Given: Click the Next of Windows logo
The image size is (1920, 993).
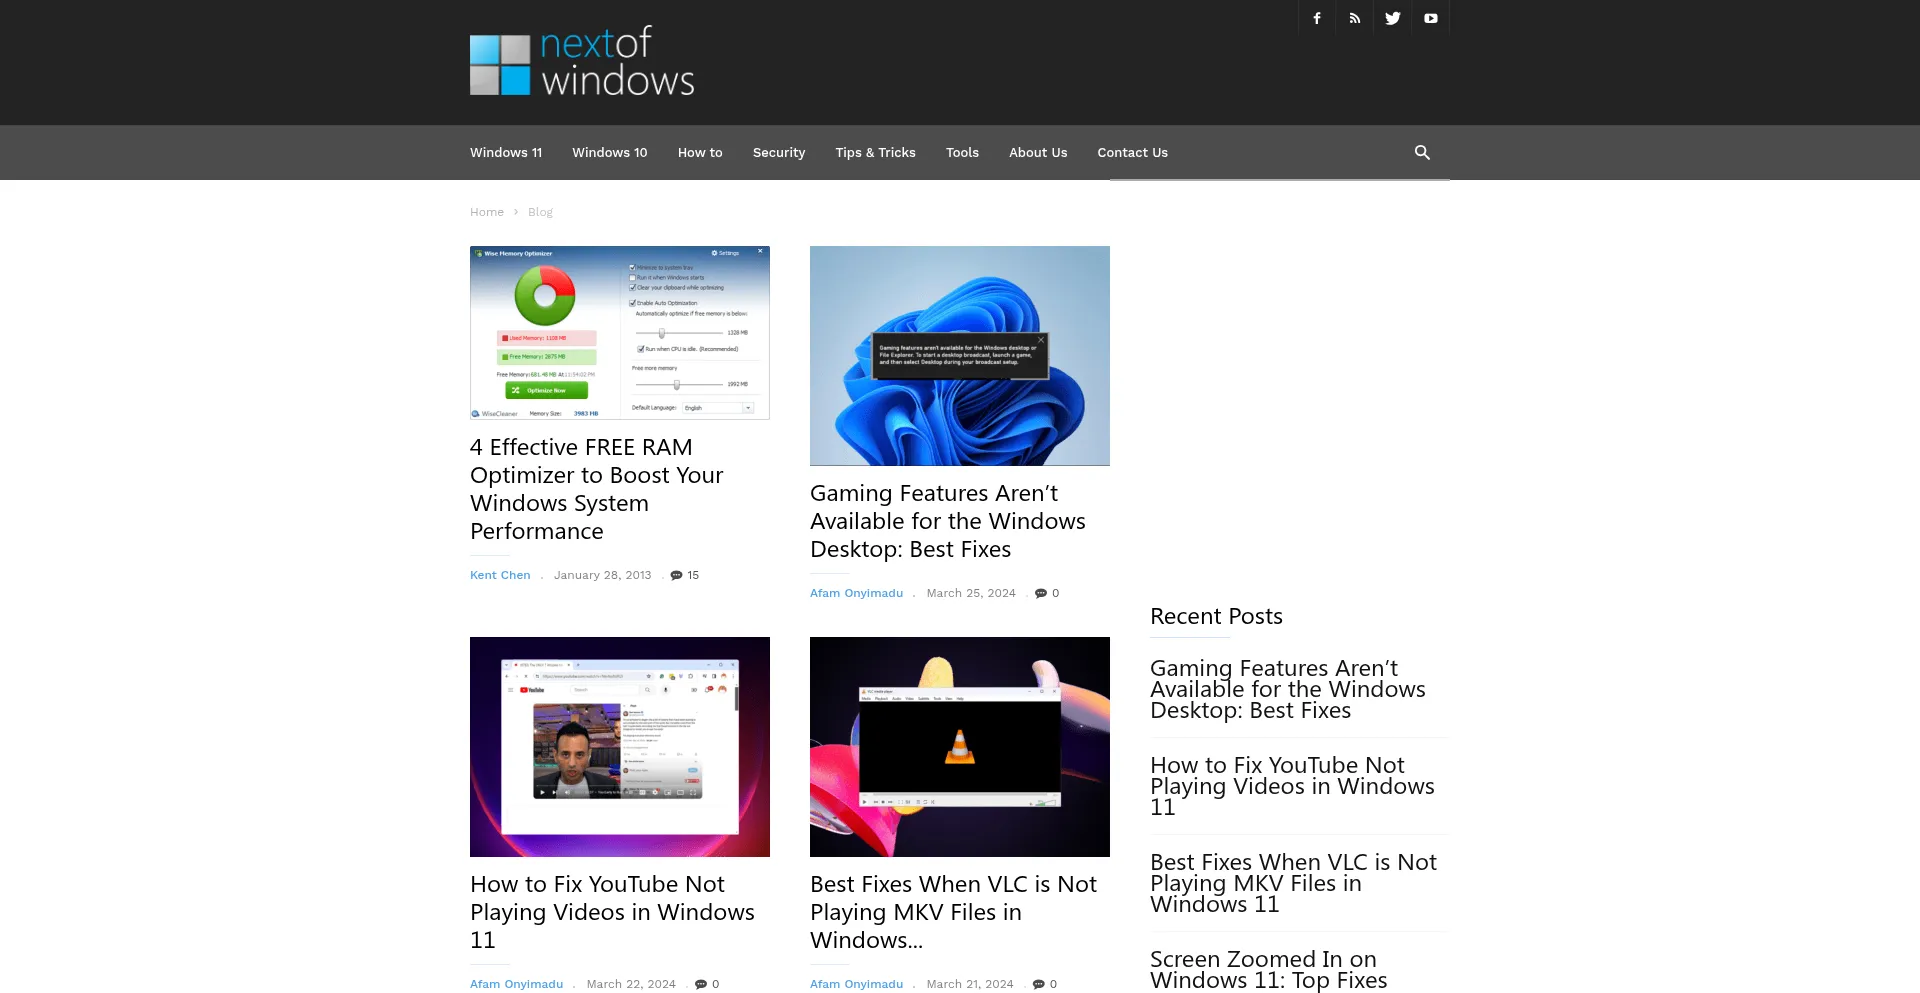Looking at the screenshot, I should coord(582,61).
